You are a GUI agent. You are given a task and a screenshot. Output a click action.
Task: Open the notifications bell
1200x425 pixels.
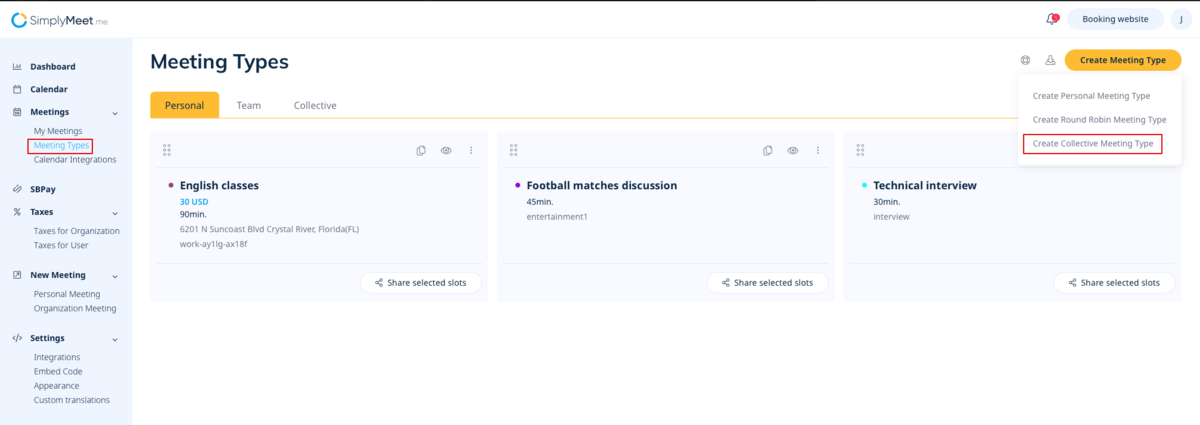(1051, 19)
